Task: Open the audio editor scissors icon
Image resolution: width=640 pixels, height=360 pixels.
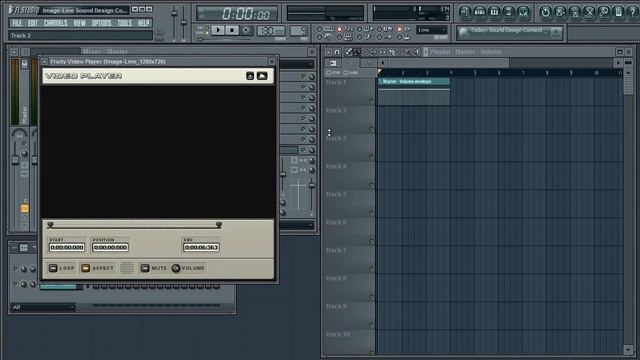Action: coord(589,12)
